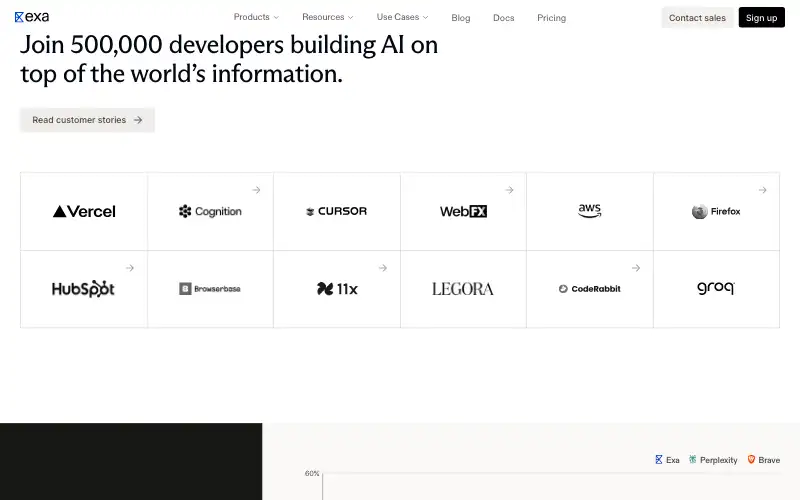This screenshot has width=800, height=500.
Task: Click the Cognition logo
Action: coord(210,211)
